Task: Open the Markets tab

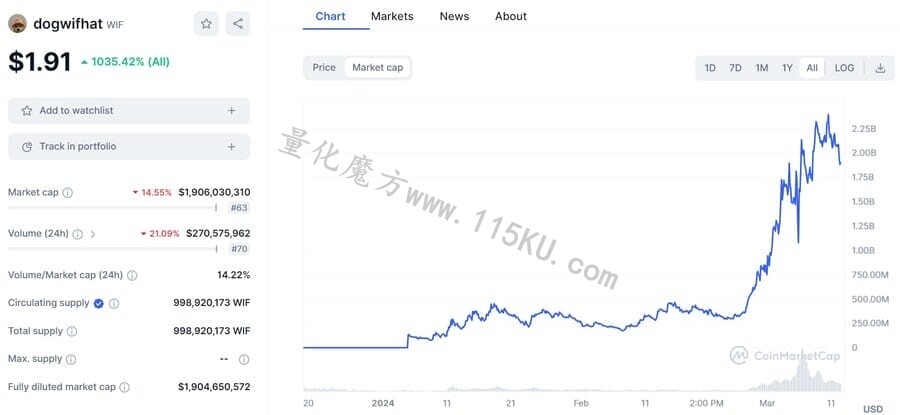Action: click(392, 16)
